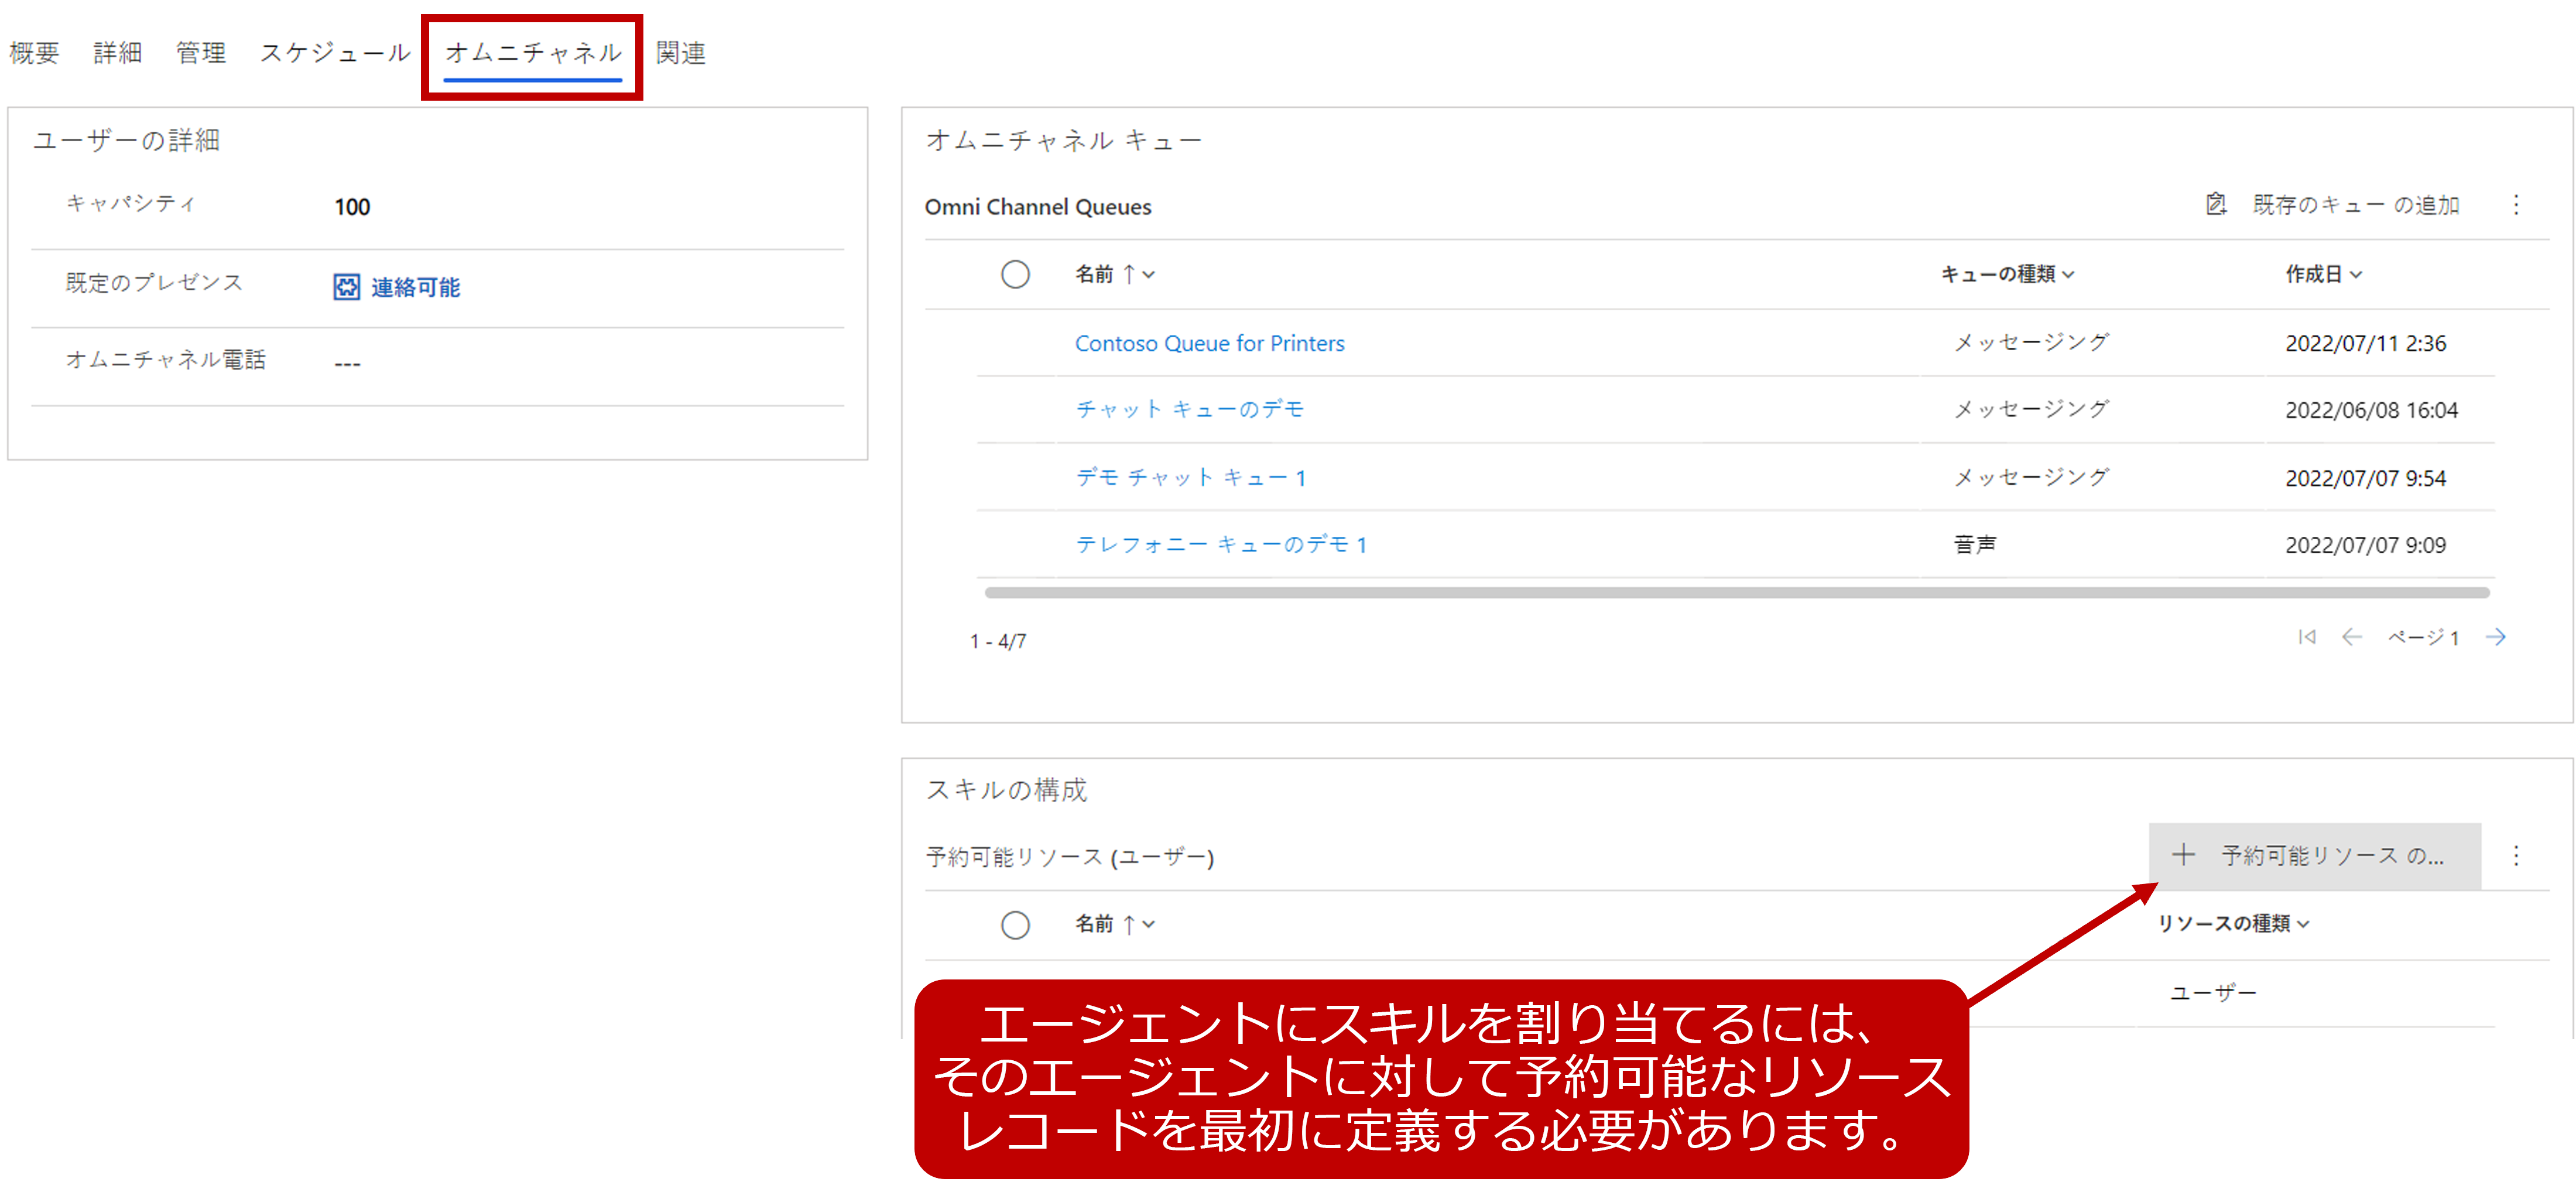
Task: Switch to the スケジュール tab
Action: tap(335, 53)
